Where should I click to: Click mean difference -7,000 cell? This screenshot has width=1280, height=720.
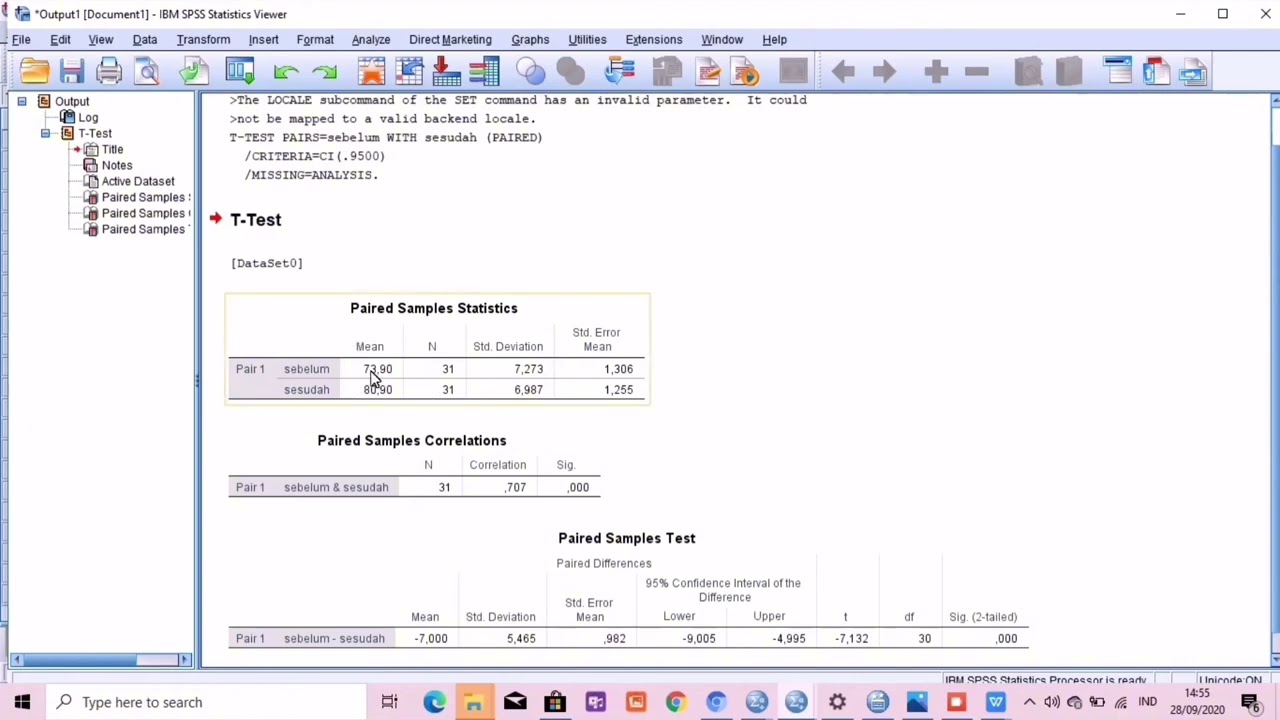[x=431, y=638]
